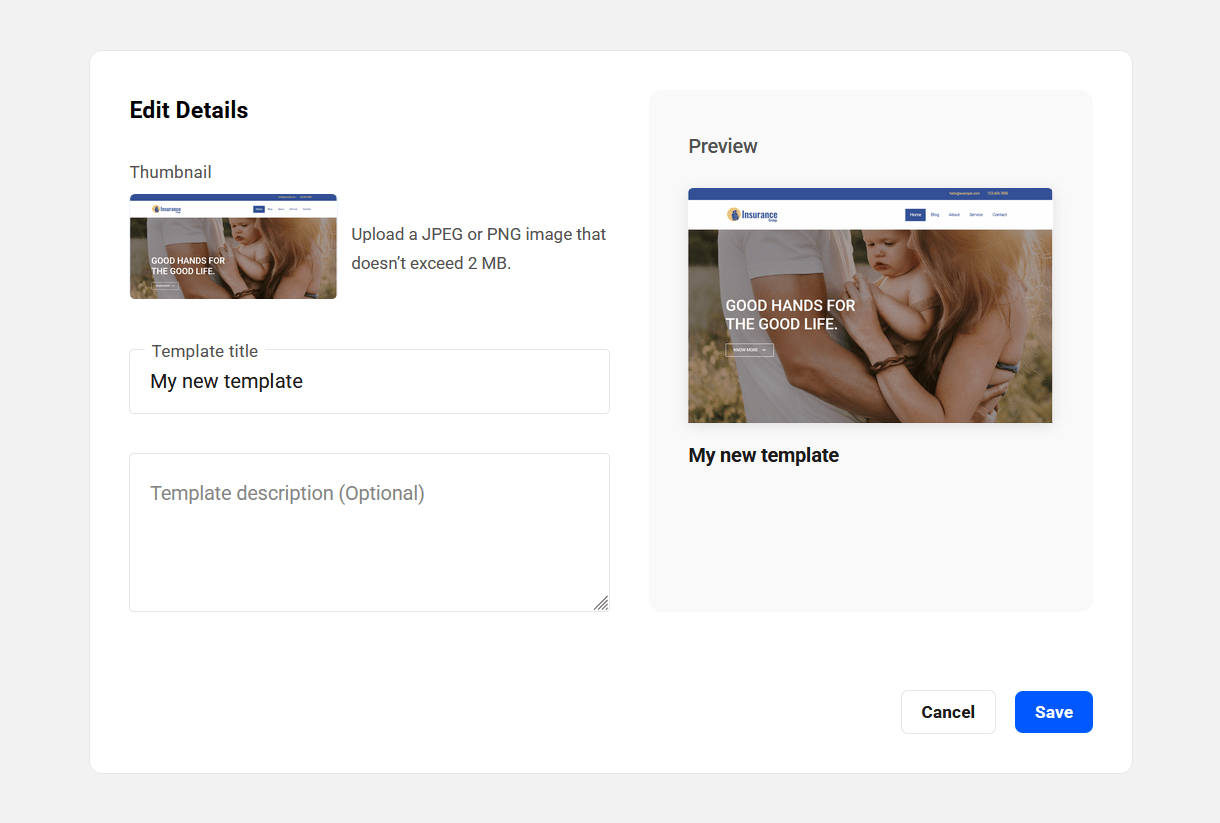
Task: Click the small thumbnail upload image
Action: 233,246
